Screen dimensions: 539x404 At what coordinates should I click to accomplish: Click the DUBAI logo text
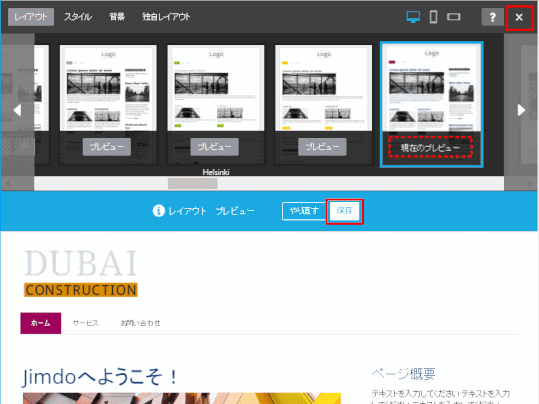click(x=81, y=263)
